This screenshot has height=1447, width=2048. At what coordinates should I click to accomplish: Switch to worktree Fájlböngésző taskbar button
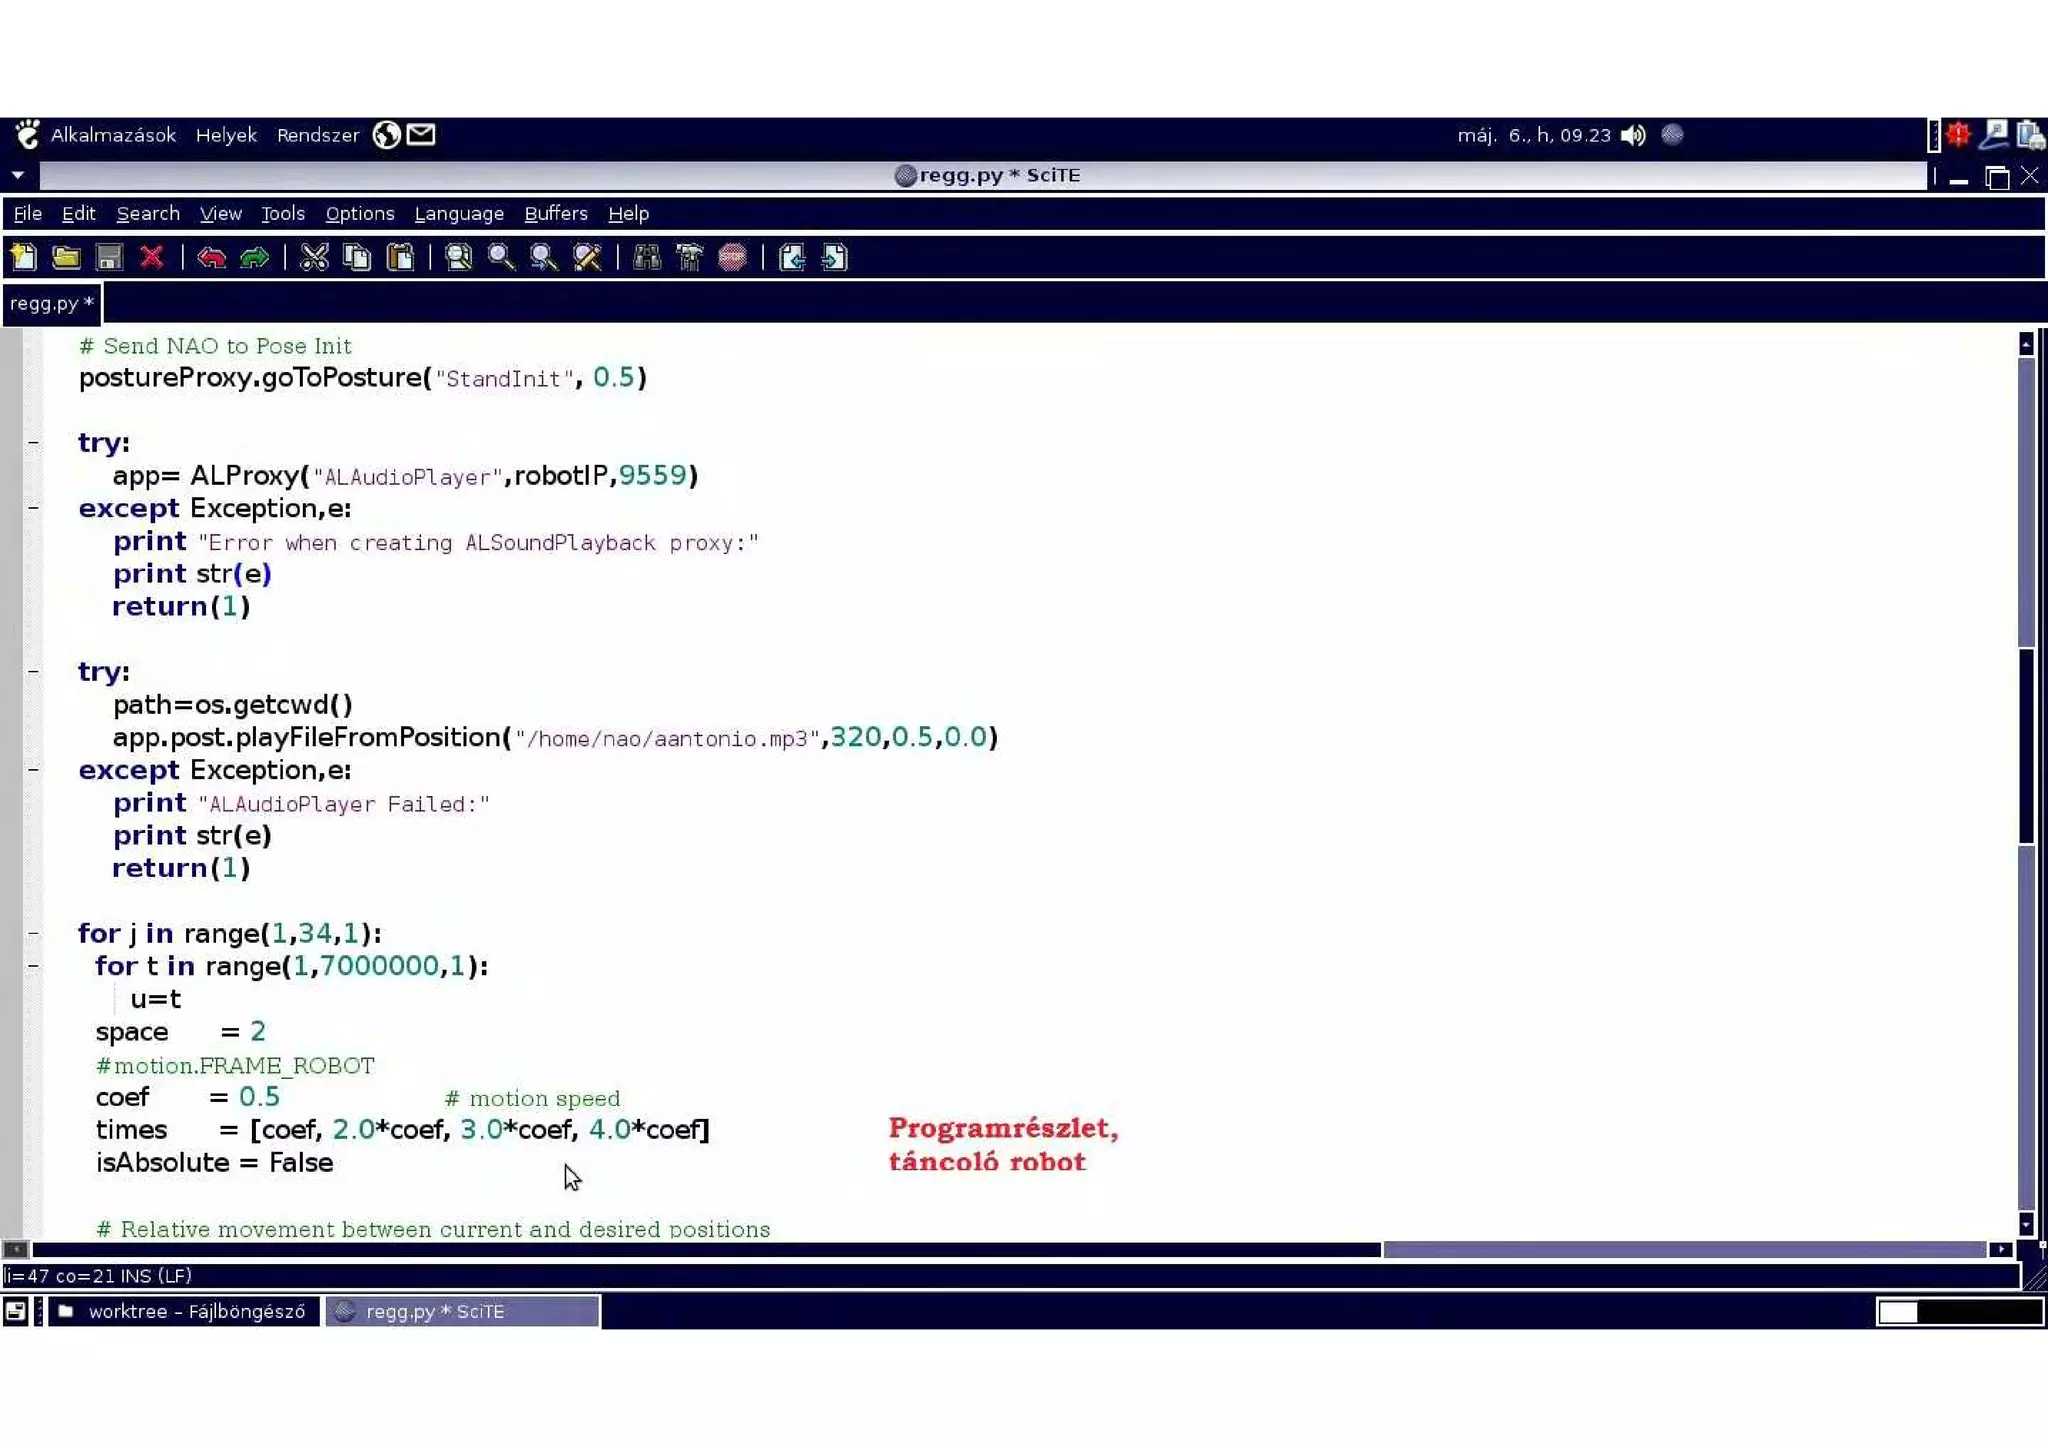(x=184, y=1311)
